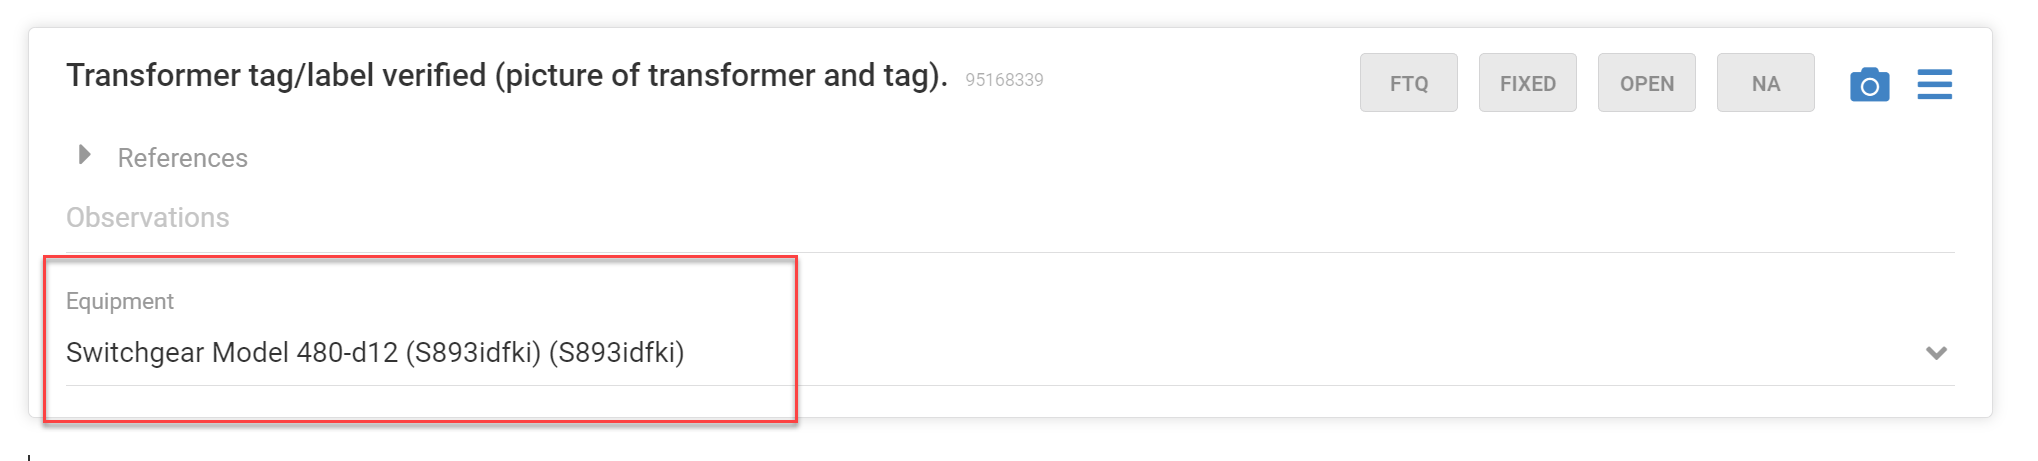Image resolution: width=2038 pixels, height=461 pixels.
Task: Set the checkpoint status to FIXED
Action: pyautogui.click(x=1527, y=83)
